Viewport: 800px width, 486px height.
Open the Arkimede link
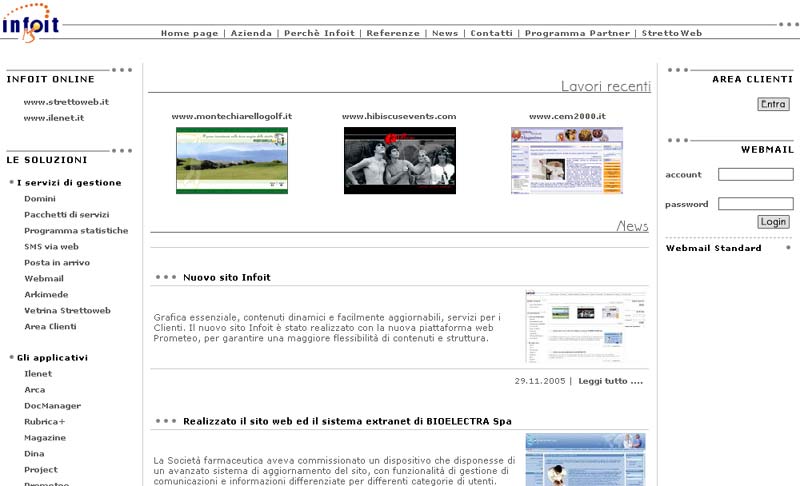(46, 295)
